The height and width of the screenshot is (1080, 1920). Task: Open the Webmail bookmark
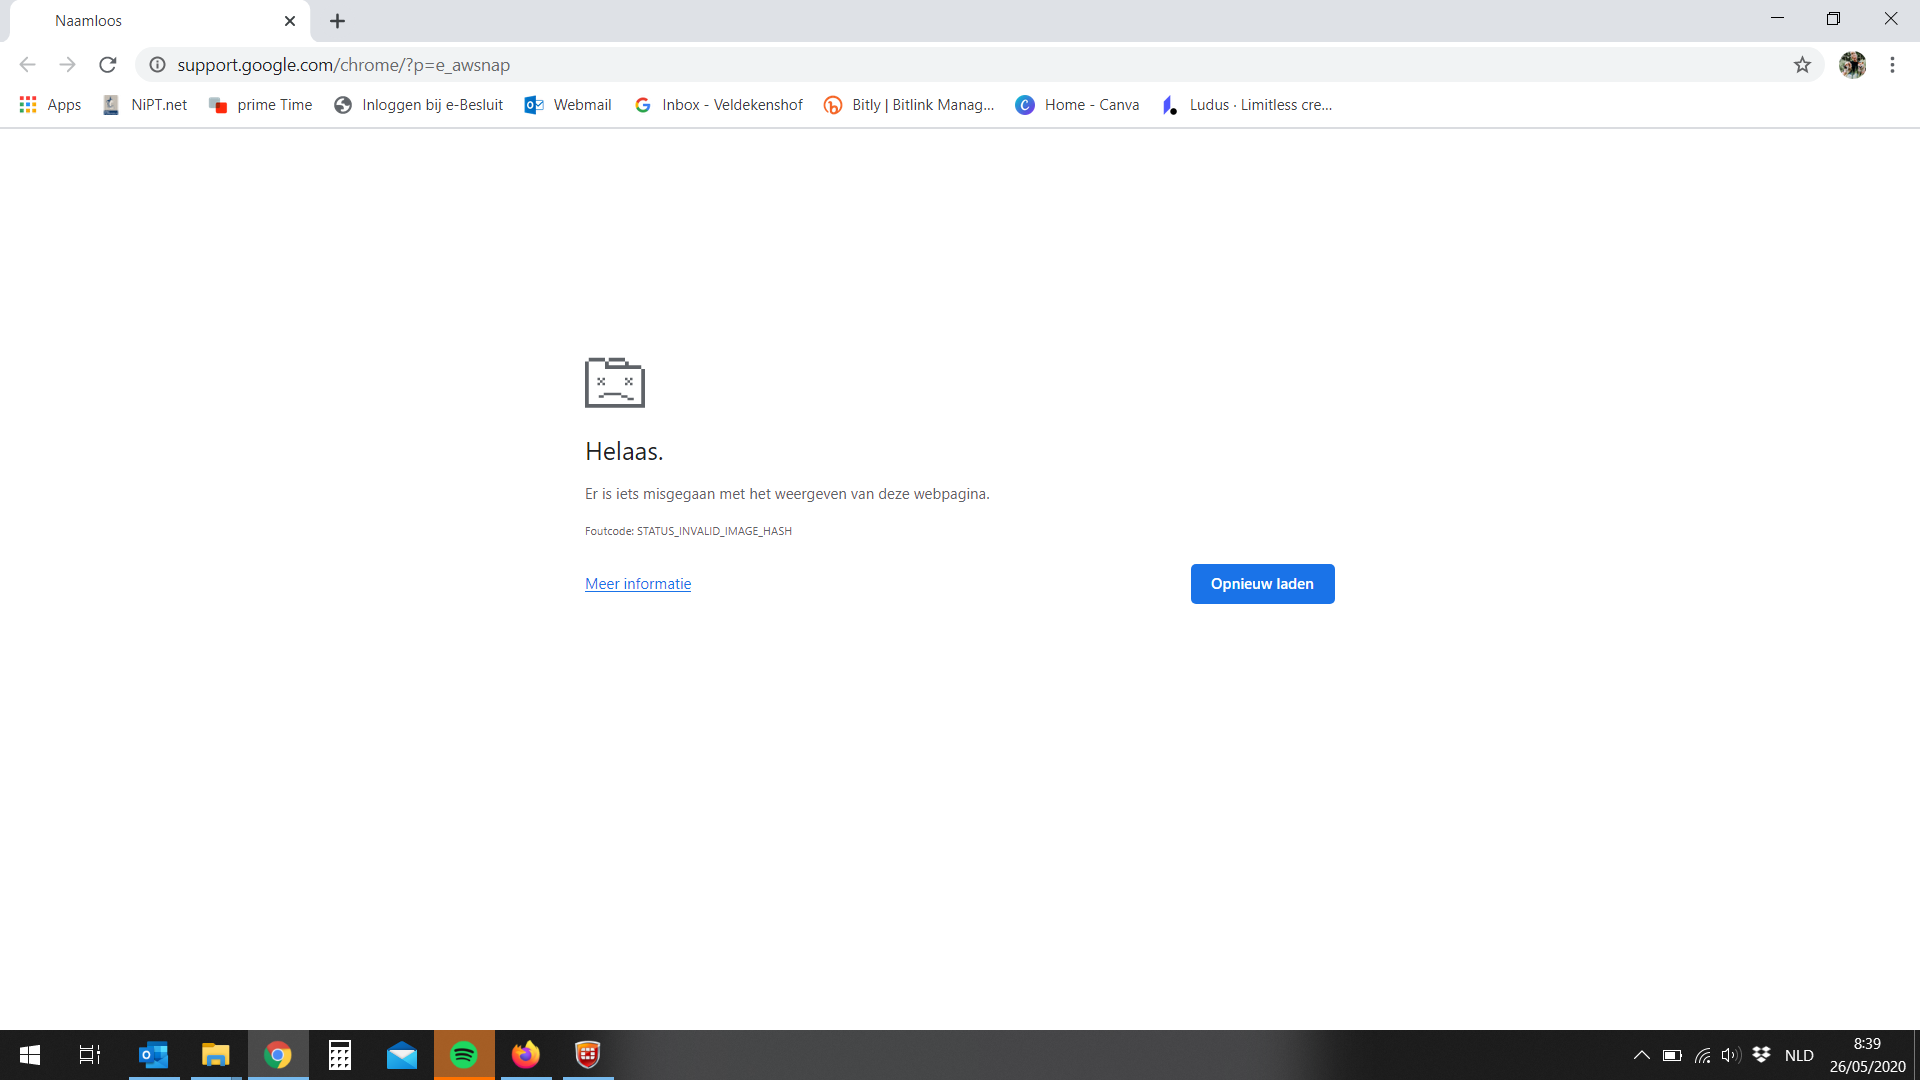coord(568,105)
